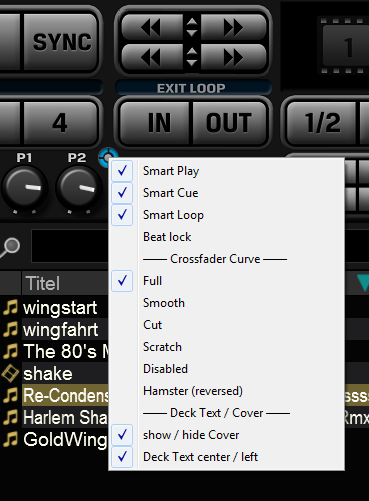The image size is (369, 501).
Task: Click the film-strip number 1 icon
Action: tap(343, 45)
